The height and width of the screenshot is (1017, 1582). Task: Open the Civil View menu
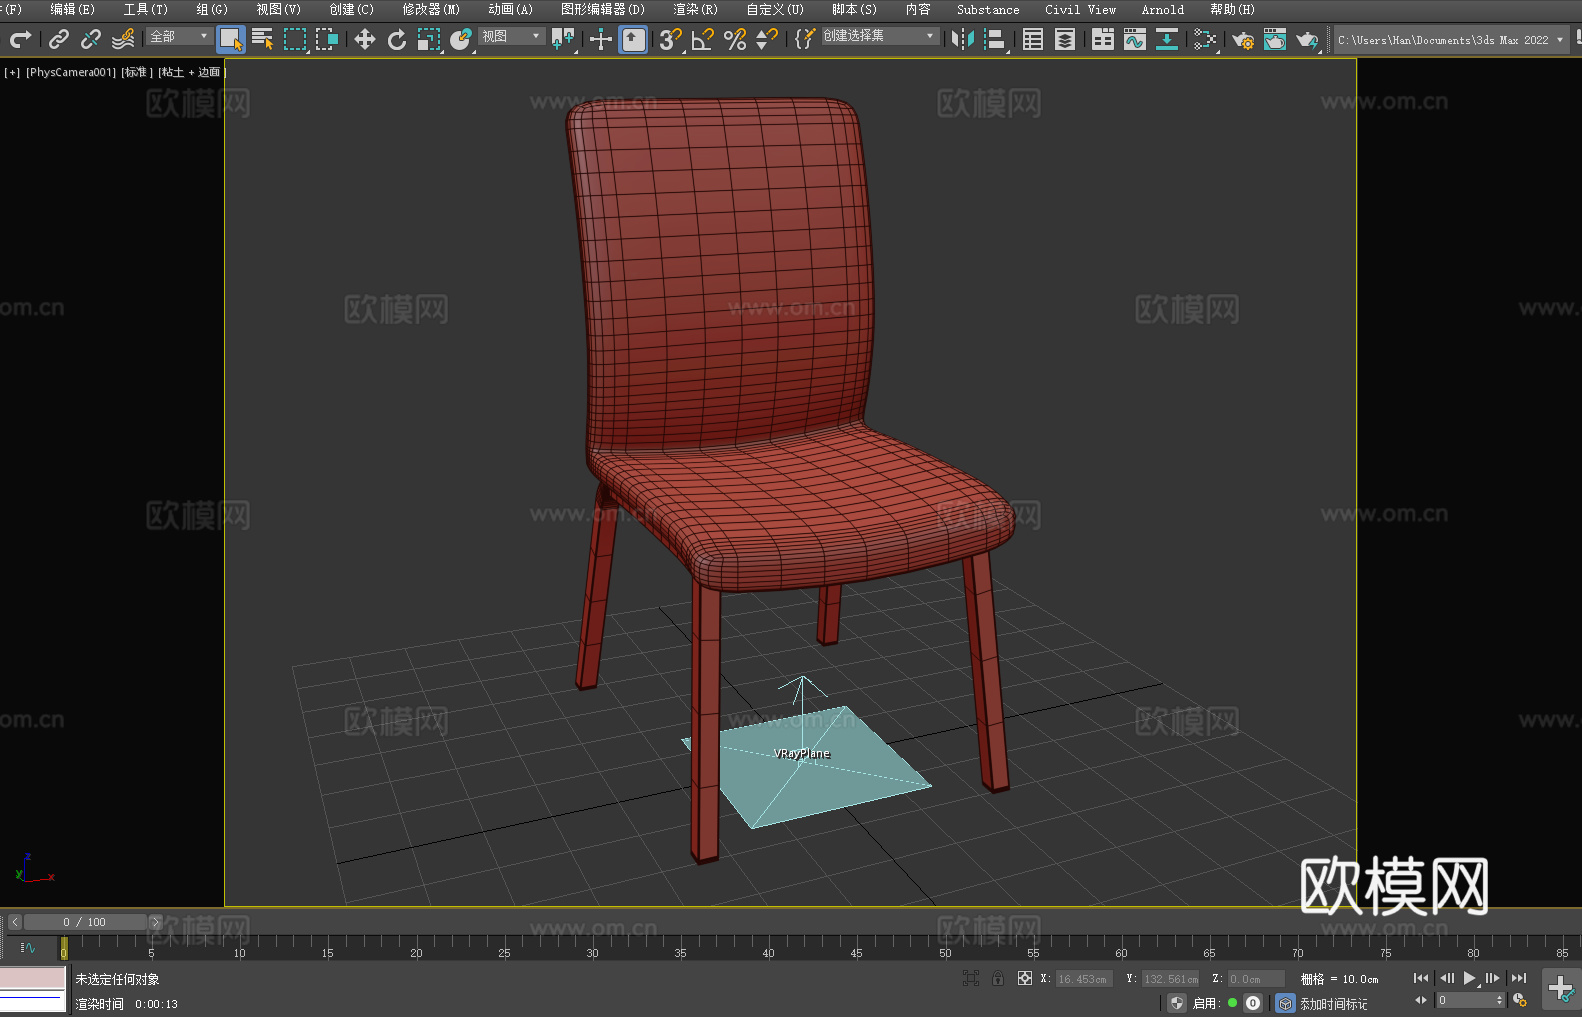[1080, 9]
